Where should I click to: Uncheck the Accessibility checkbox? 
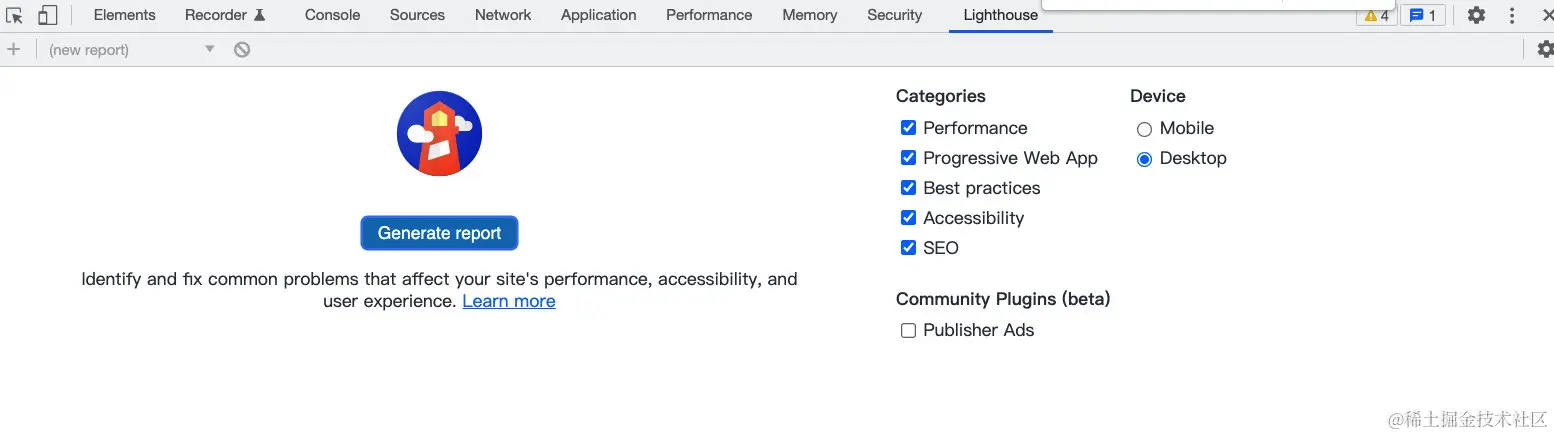point(908,217)
